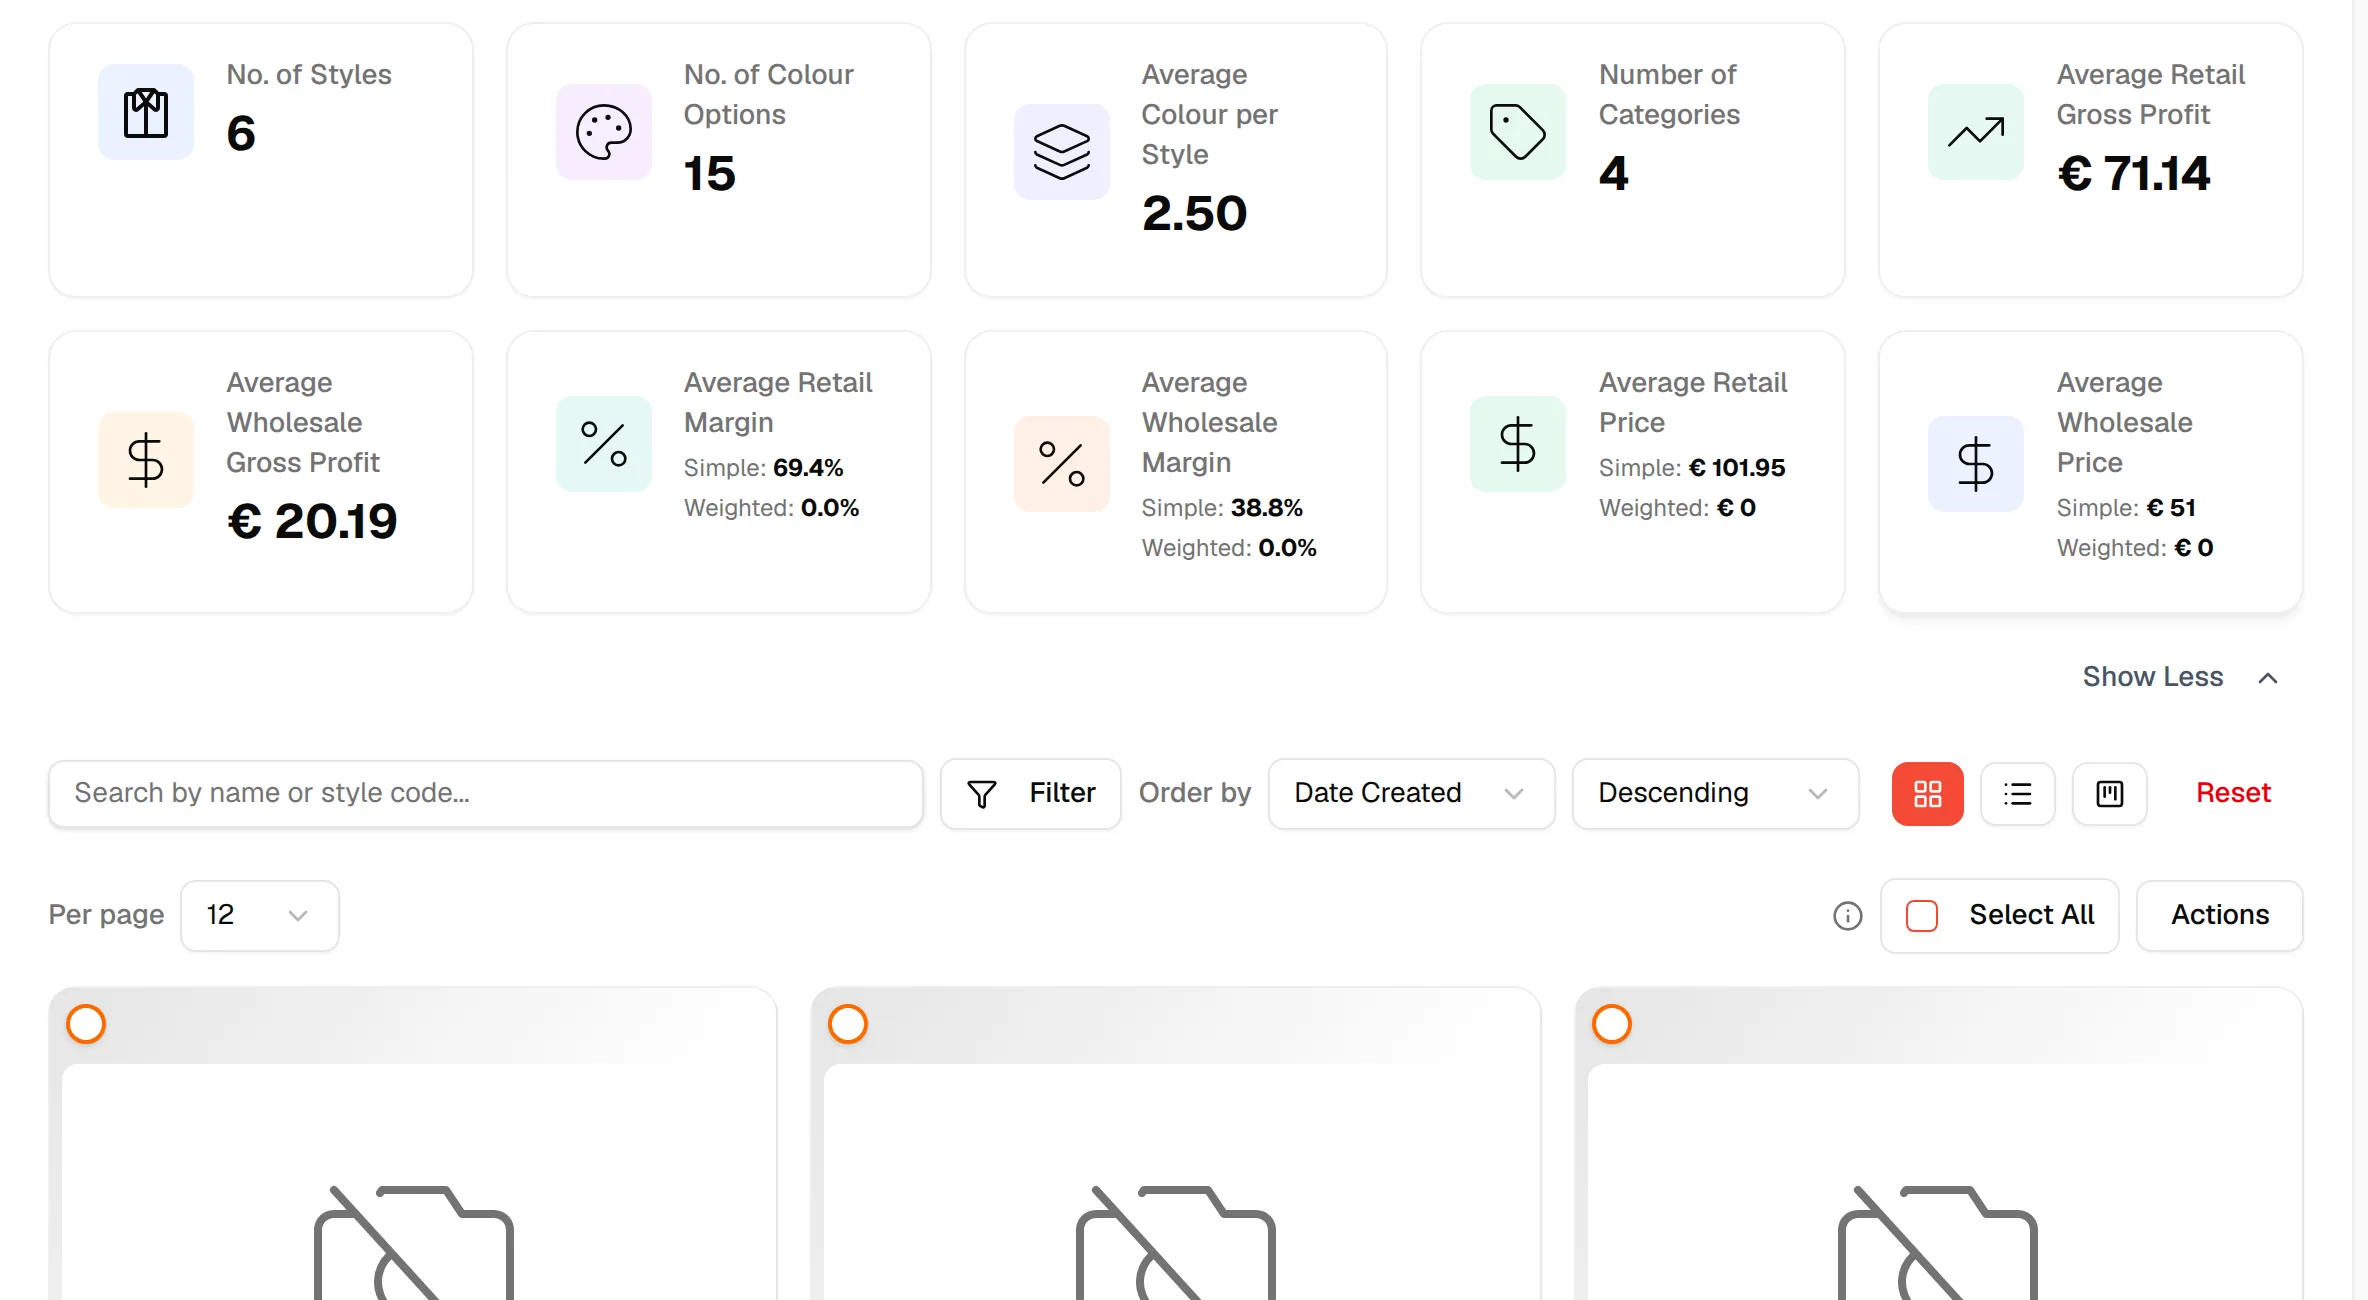Click the € 71.14 gross profit value
The image size is (2368, 1300).
click(2134, 173)
